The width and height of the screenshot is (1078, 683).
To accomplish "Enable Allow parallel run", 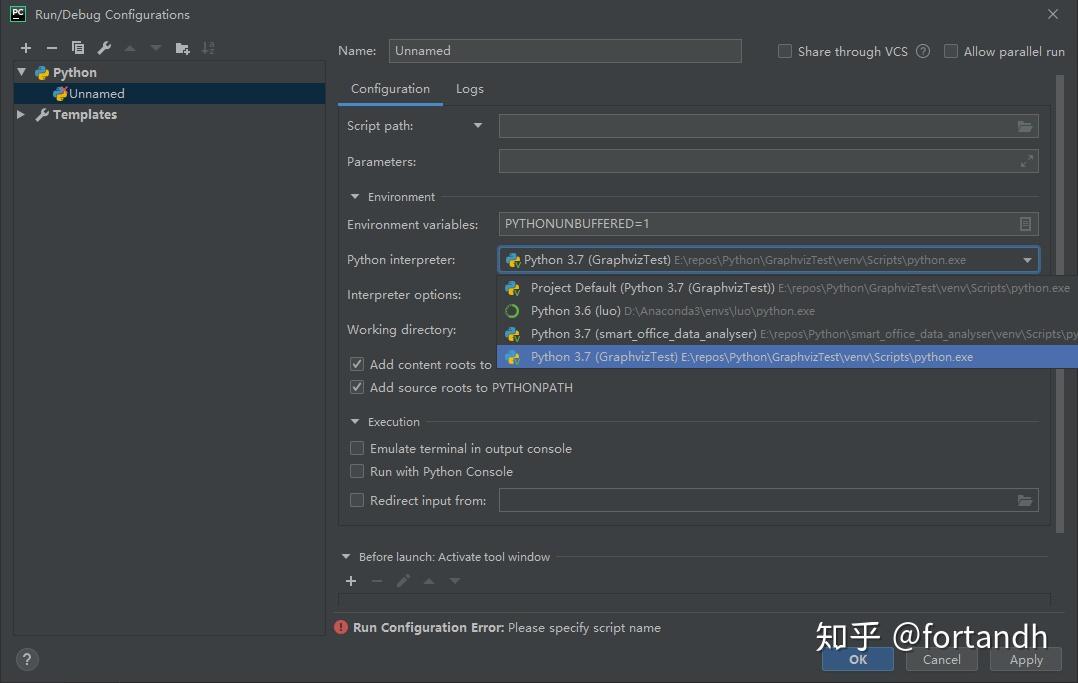I will [x=949, y=50].
